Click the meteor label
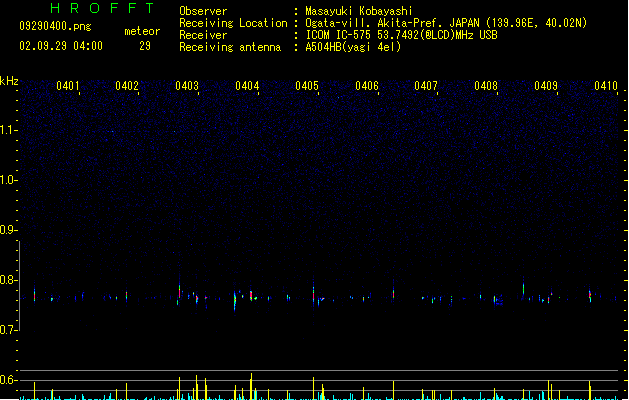Viewport: 629px width, 400px height. click(142, 31)
